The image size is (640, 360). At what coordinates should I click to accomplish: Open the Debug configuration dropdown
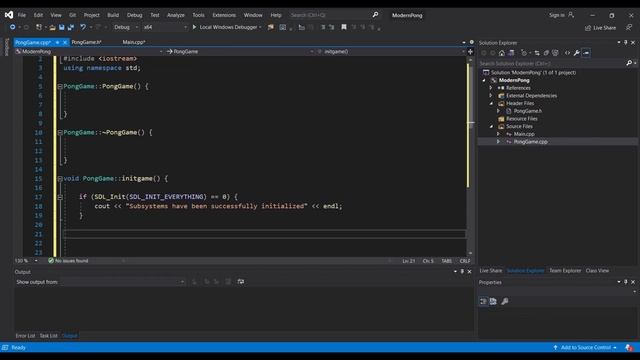(126, 27)
